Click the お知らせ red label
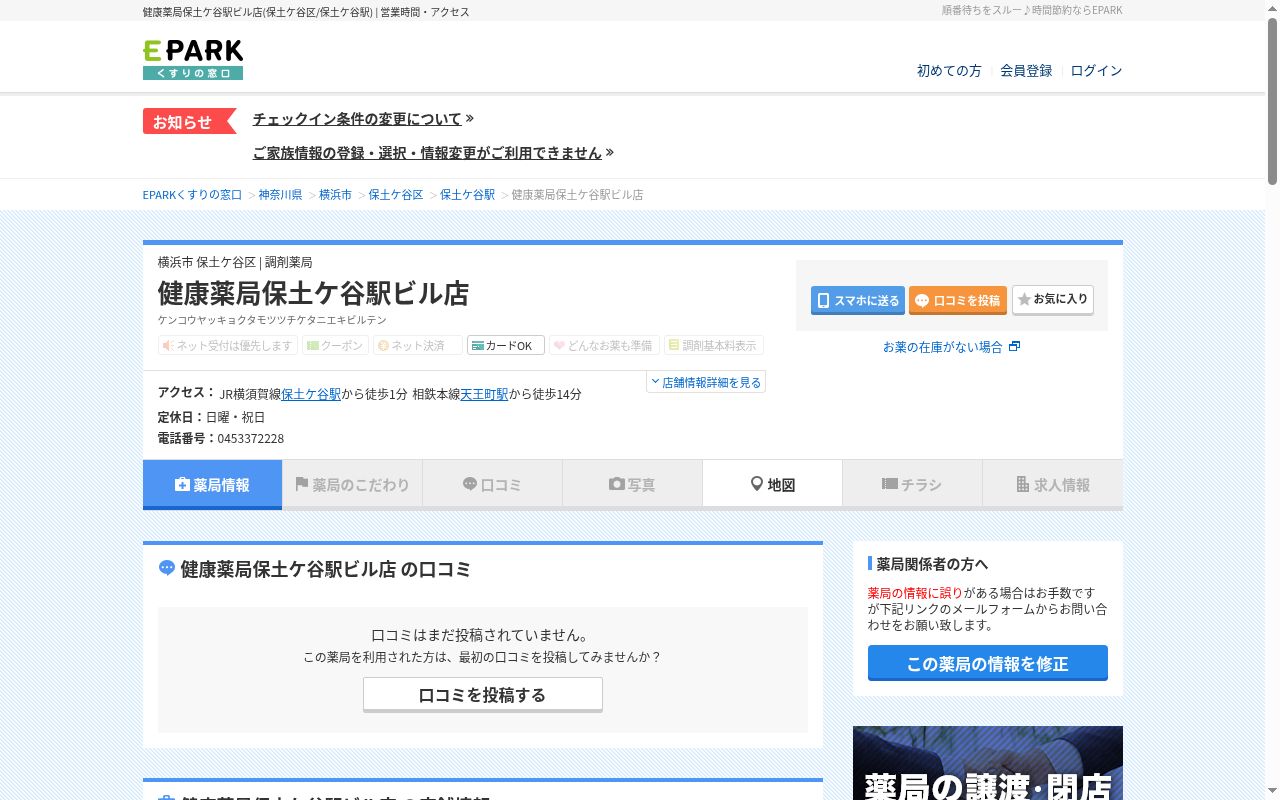Viewport: 1280px width, 800px height. [x=189, y=121]
